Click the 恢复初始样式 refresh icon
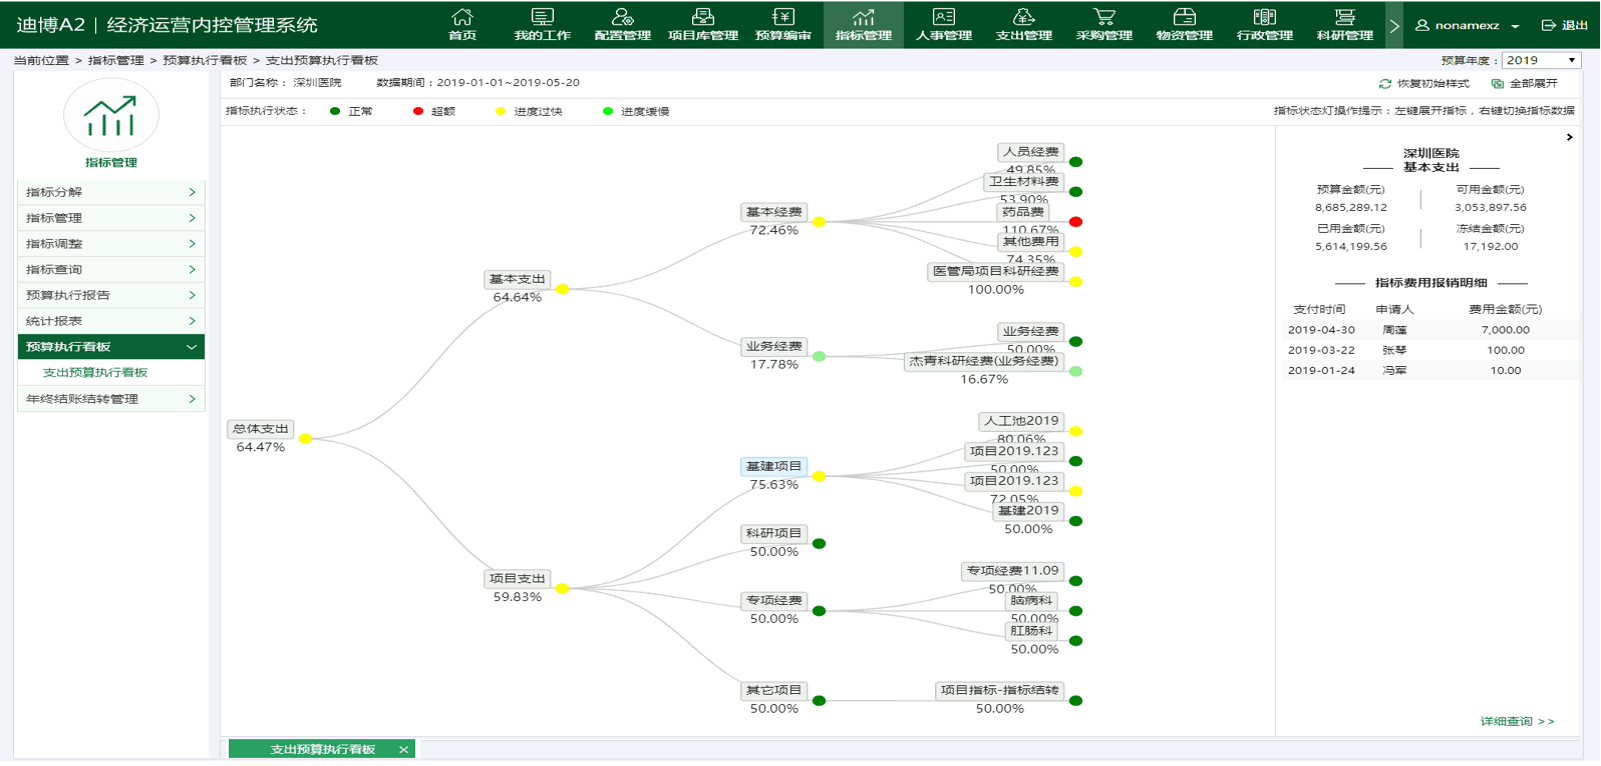 [1385, 84]
